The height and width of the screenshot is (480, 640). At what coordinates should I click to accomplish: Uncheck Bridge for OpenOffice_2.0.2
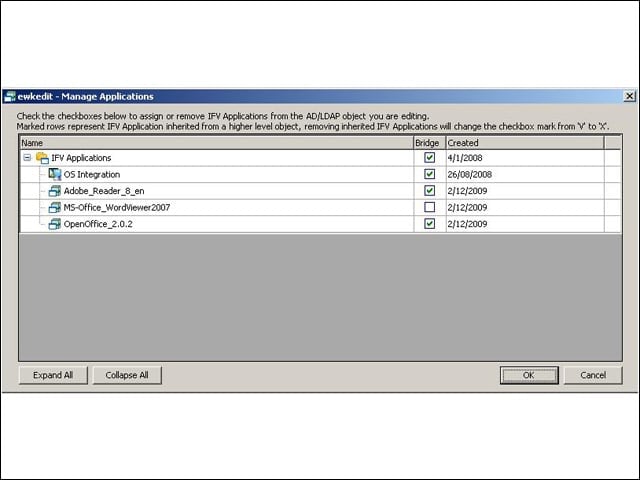(x=429, y=224)
